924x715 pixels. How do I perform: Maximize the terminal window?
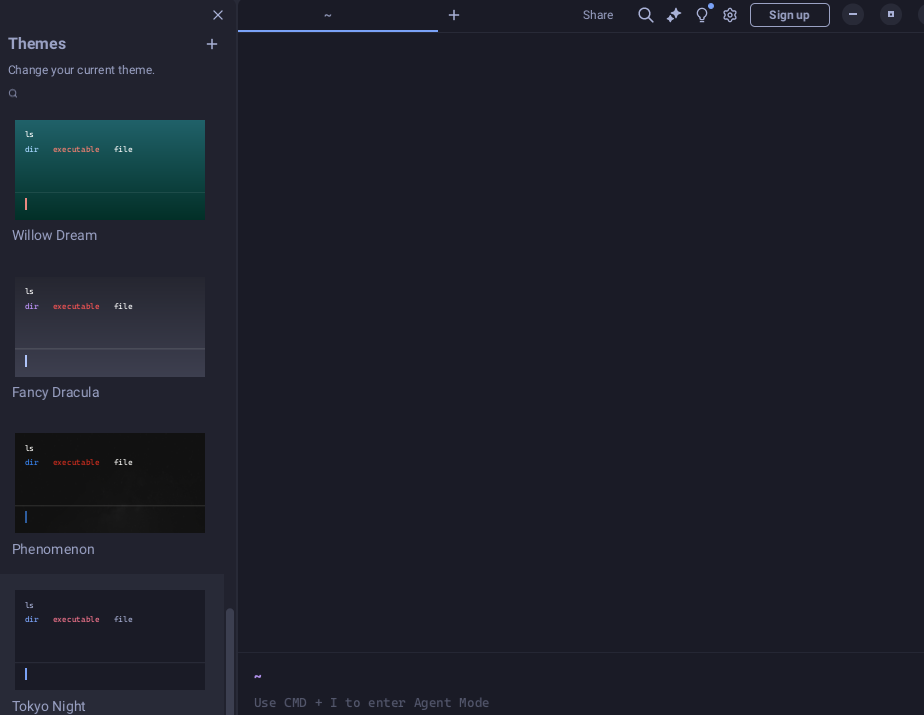coord(891,14)
